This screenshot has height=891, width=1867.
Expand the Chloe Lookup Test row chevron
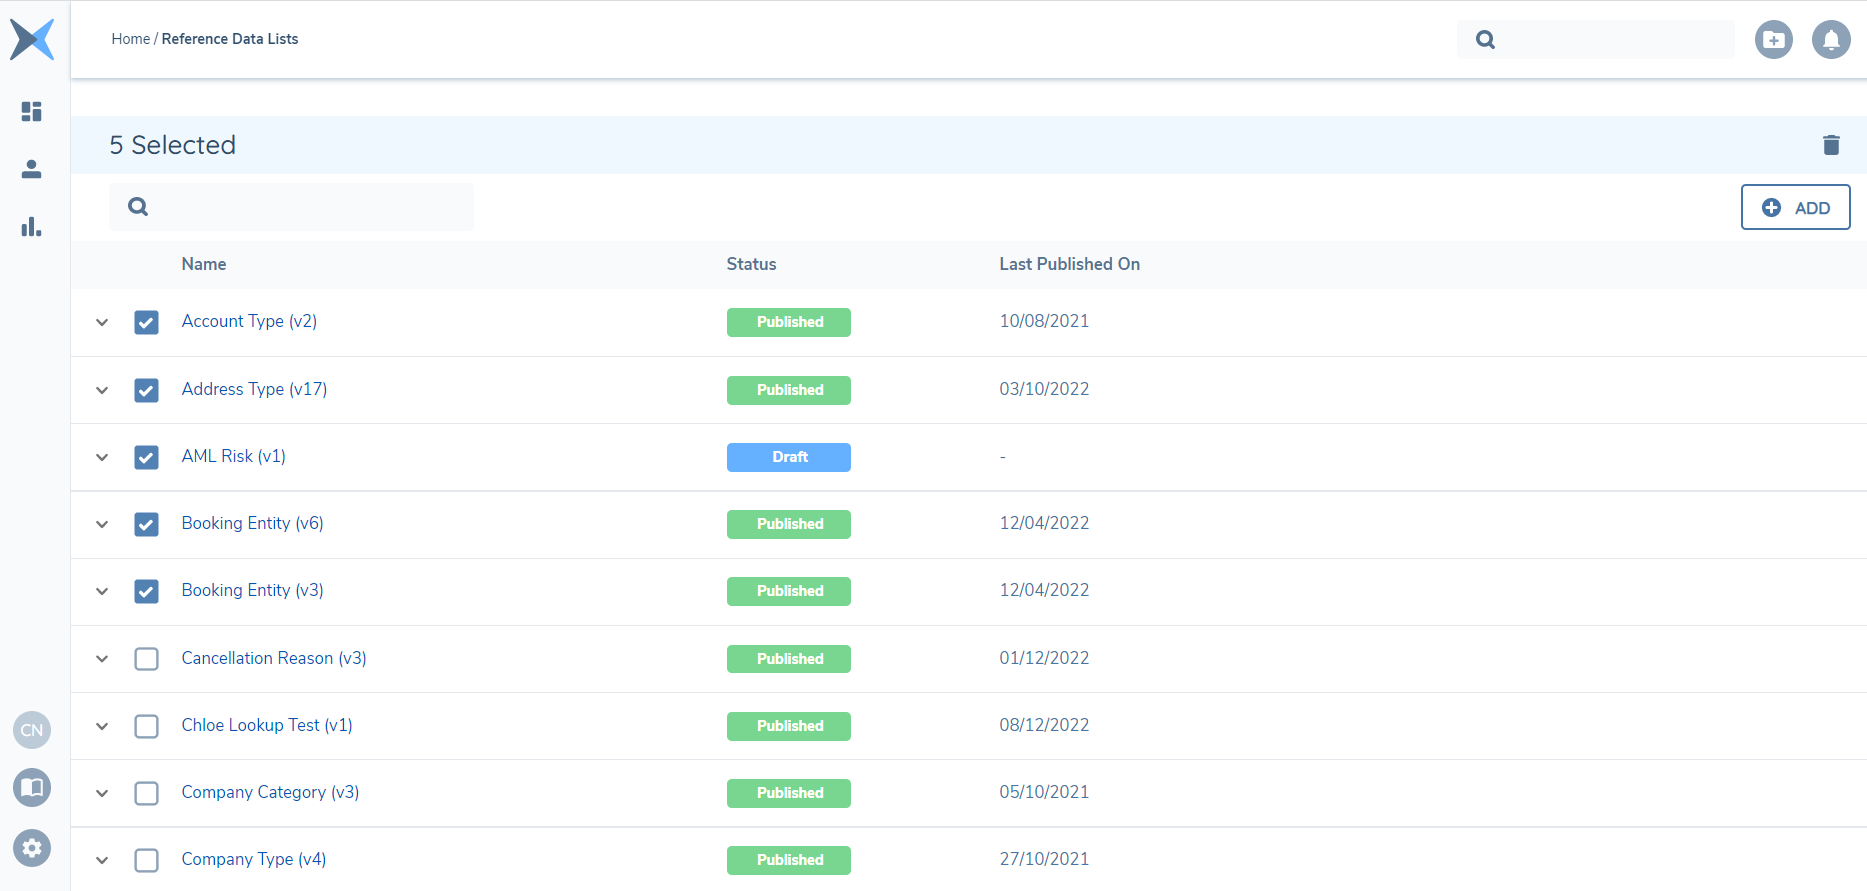pos(102,726)
